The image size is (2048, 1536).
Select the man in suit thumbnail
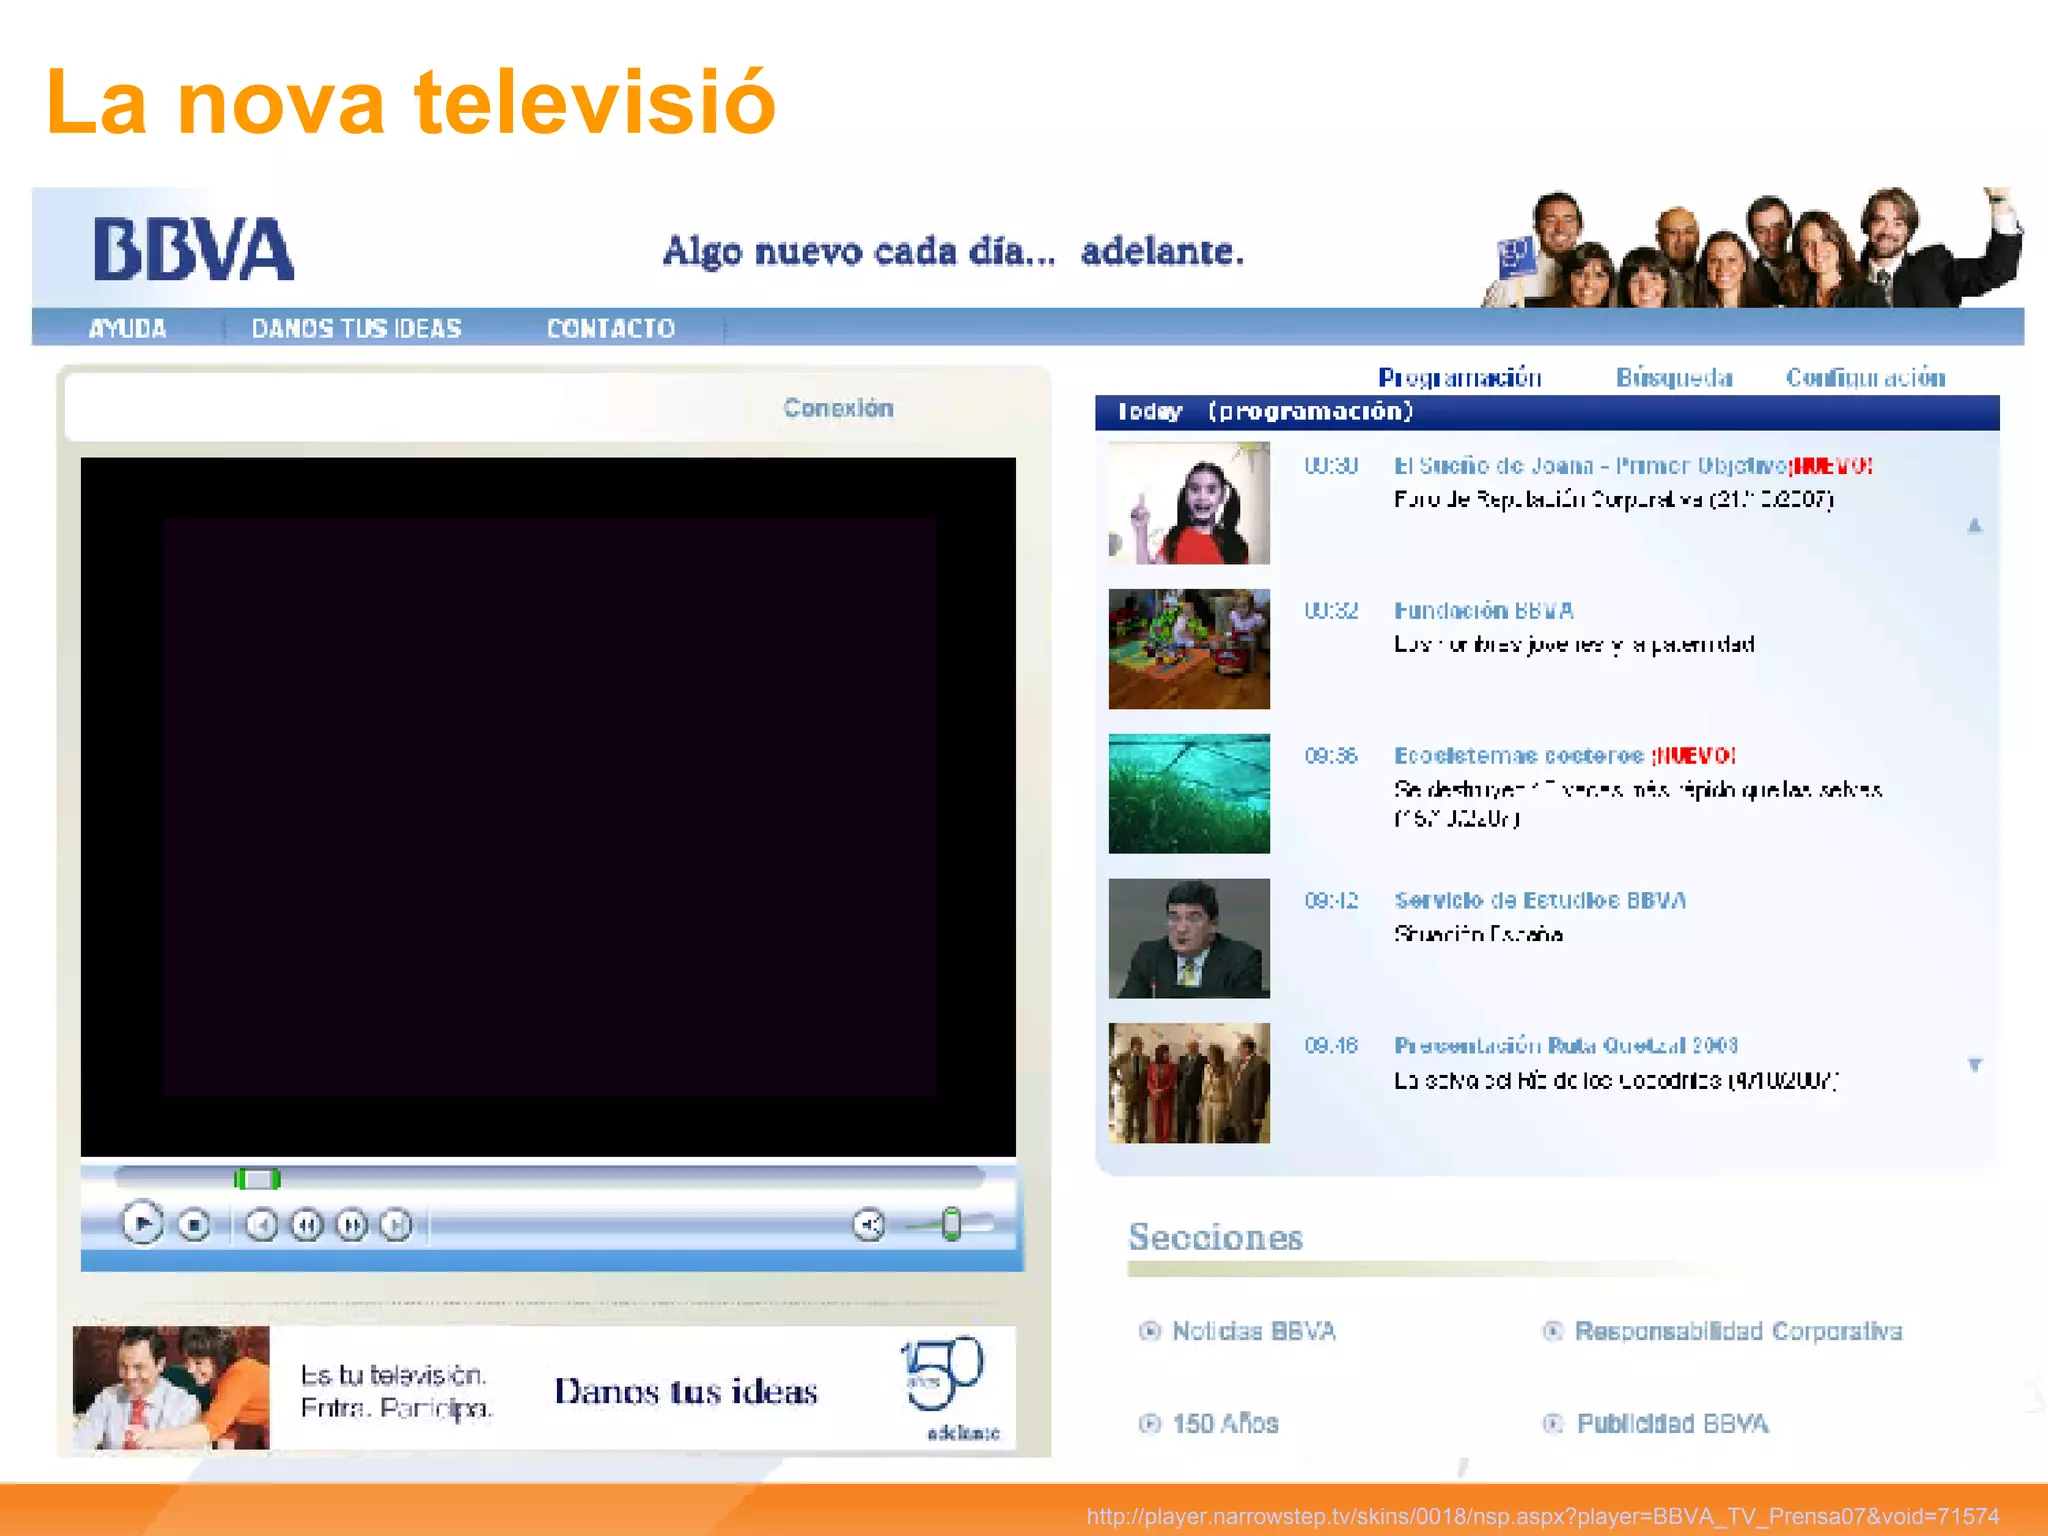point(1189,938)
